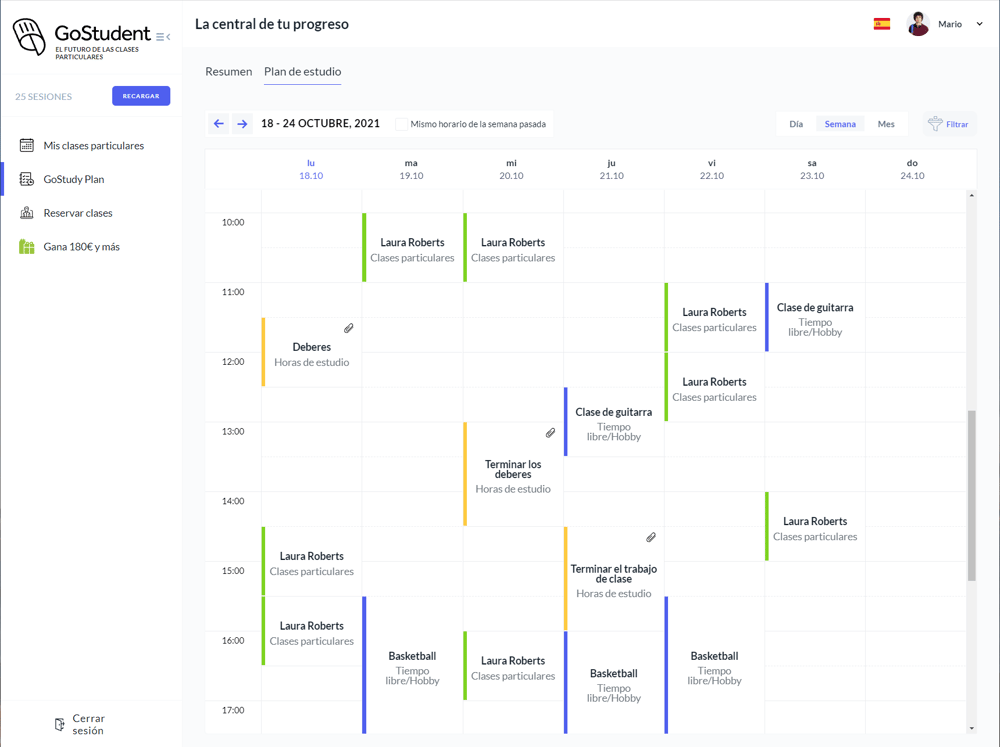1000x747 pixels.
Task: Click the 25 SESIONES counter
Action: 43,96
